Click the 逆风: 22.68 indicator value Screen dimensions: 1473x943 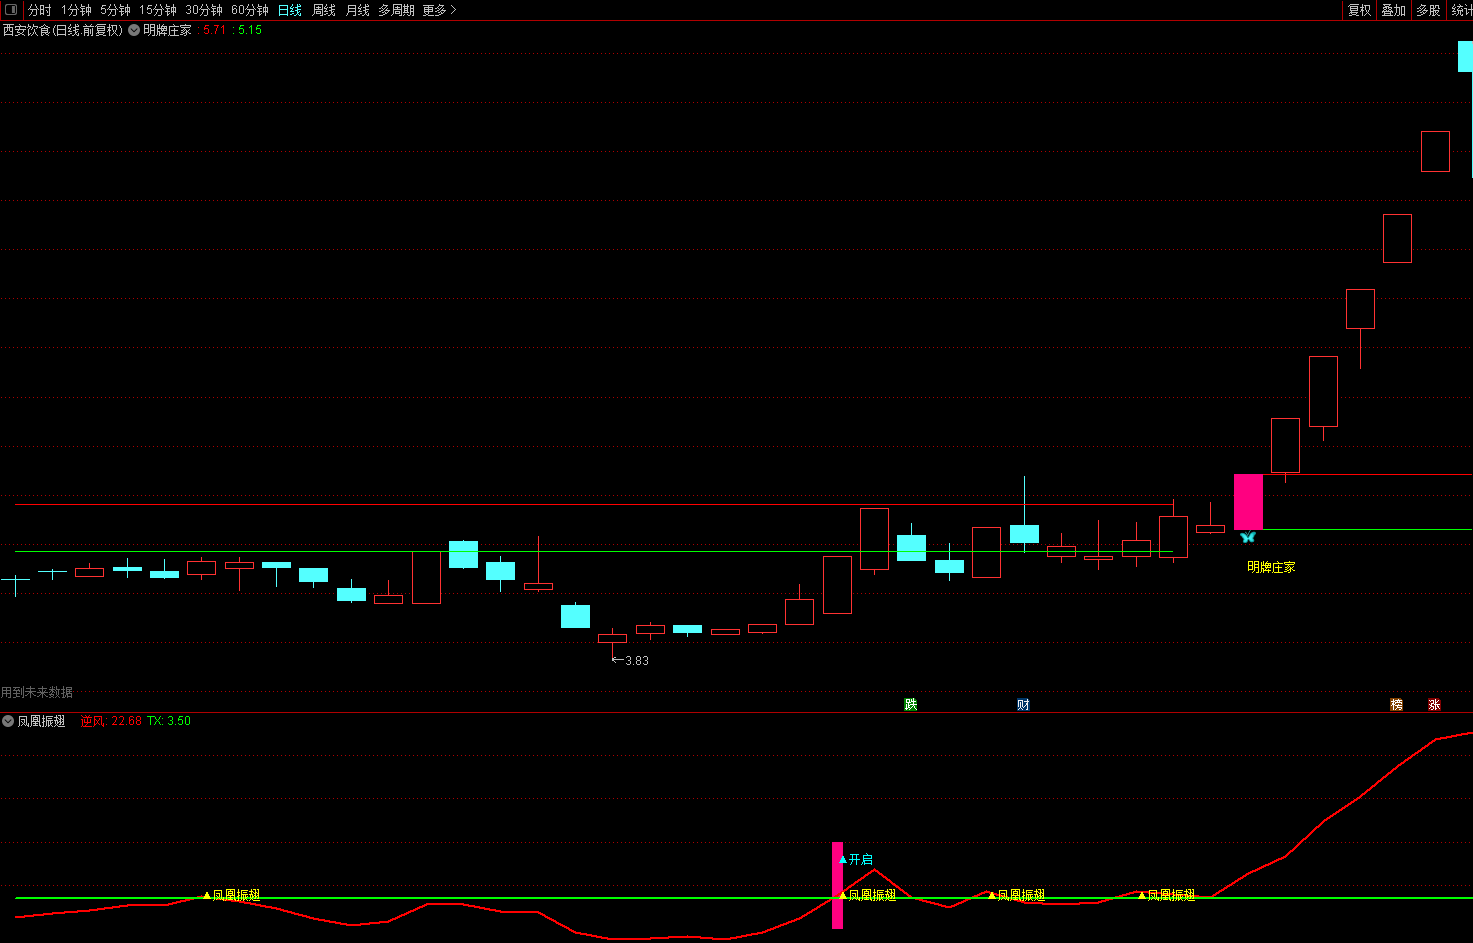click(111, 721)
